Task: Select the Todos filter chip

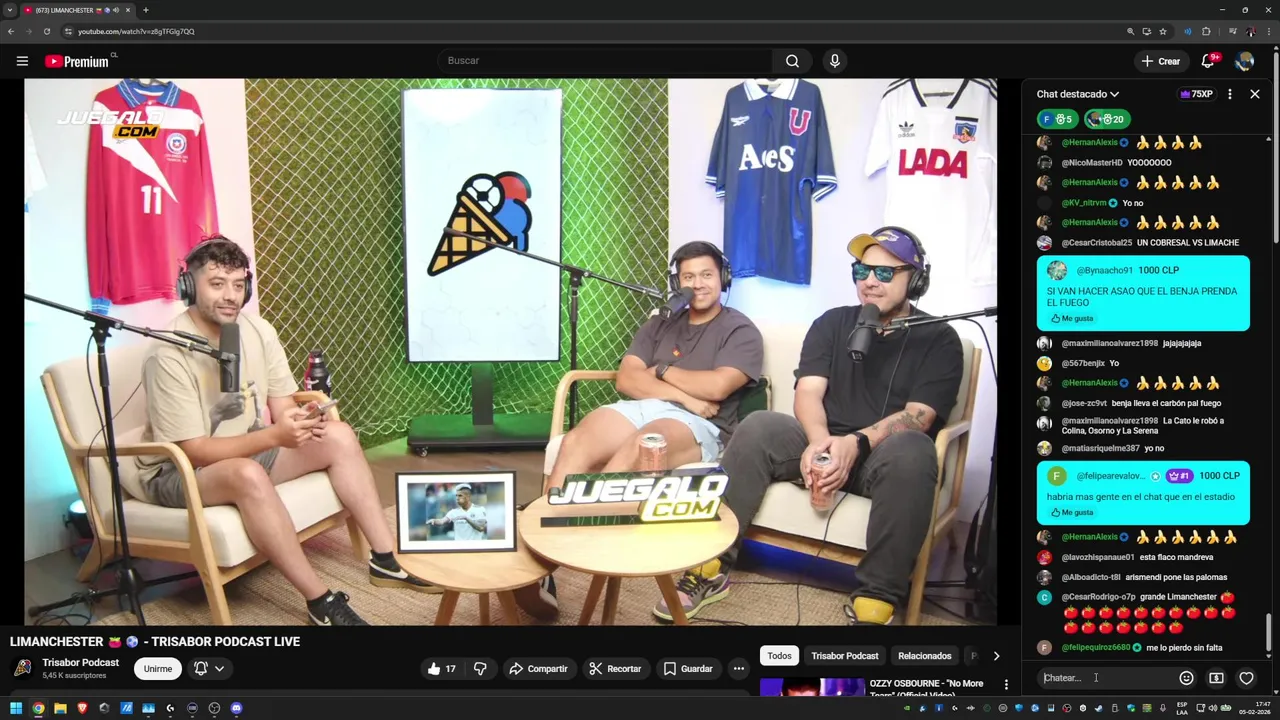Action: [779, 656]
